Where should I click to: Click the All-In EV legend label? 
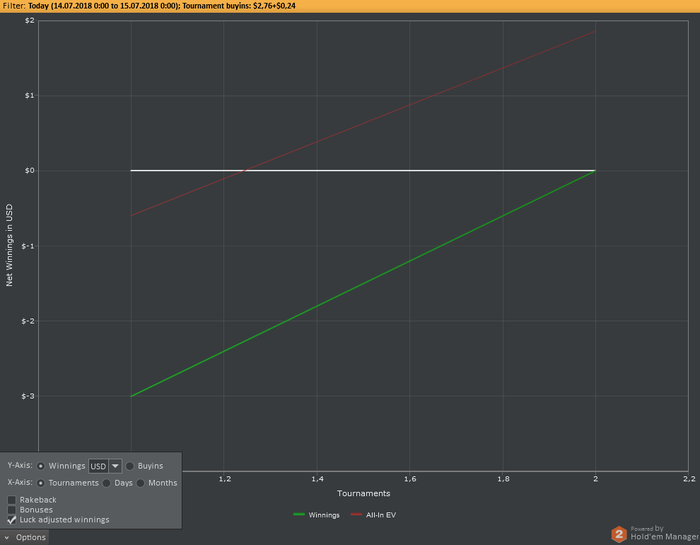click(x=381, y=515)
